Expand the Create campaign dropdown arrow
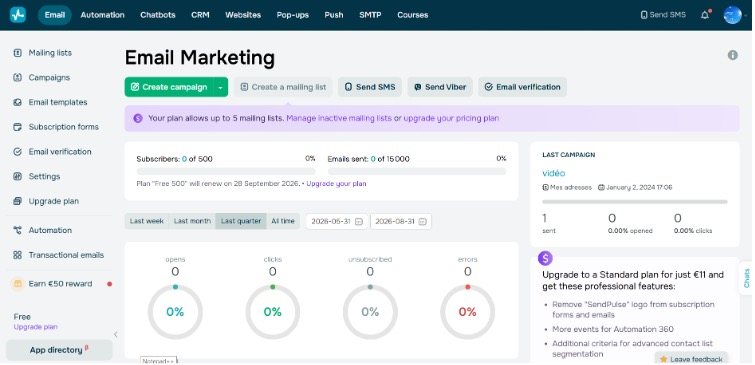Viewport: 755px width, 365px height. (221, 87)
